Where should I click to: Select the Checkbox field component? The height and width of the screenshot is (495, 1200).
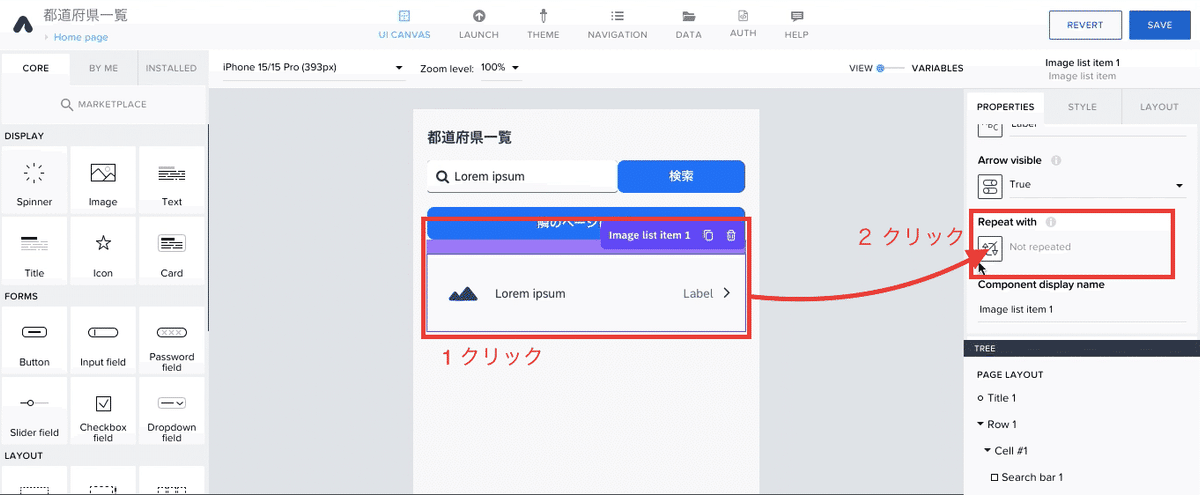[103, 412]
